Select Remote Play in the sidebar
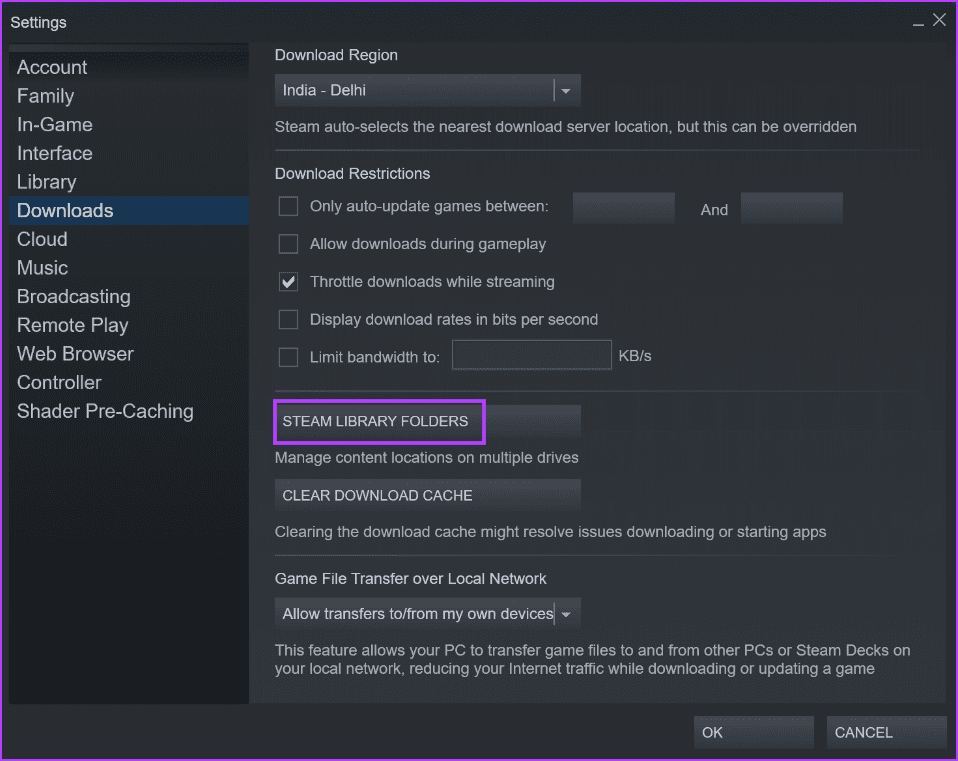Image resolution: width=958 pixels, height=761 pixels. pyautogui.click(x=128, y=326)
